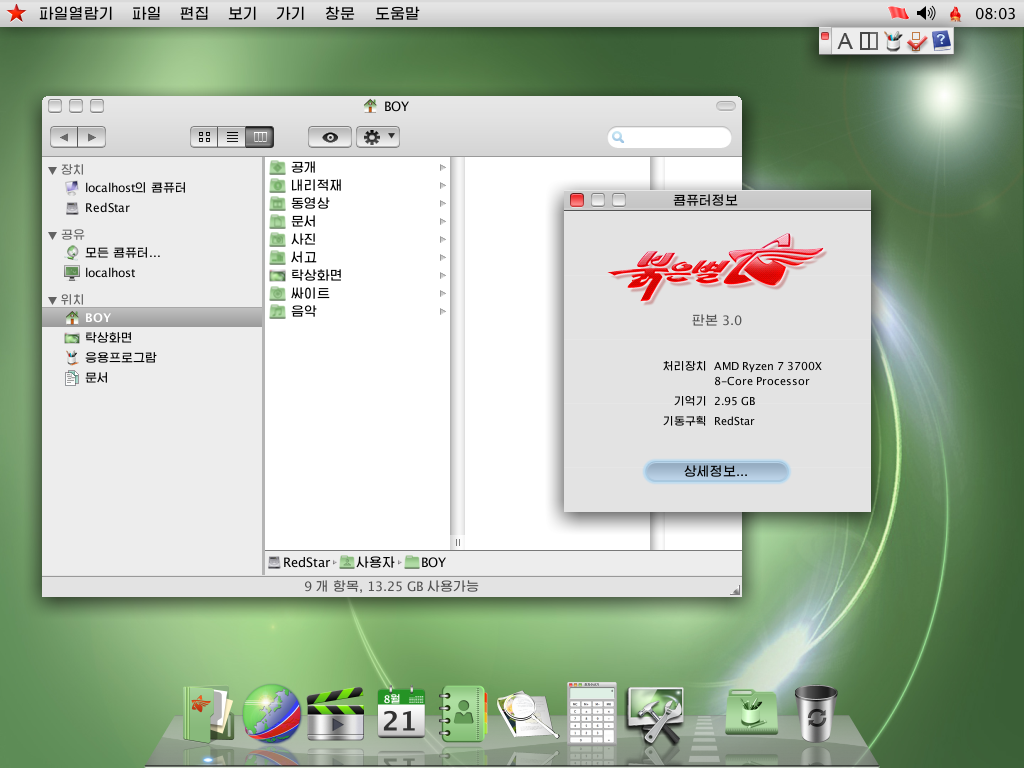Expand arrow next to 동영상 folder
This screenshot has width=1024, height=768.
pos(442,204)
